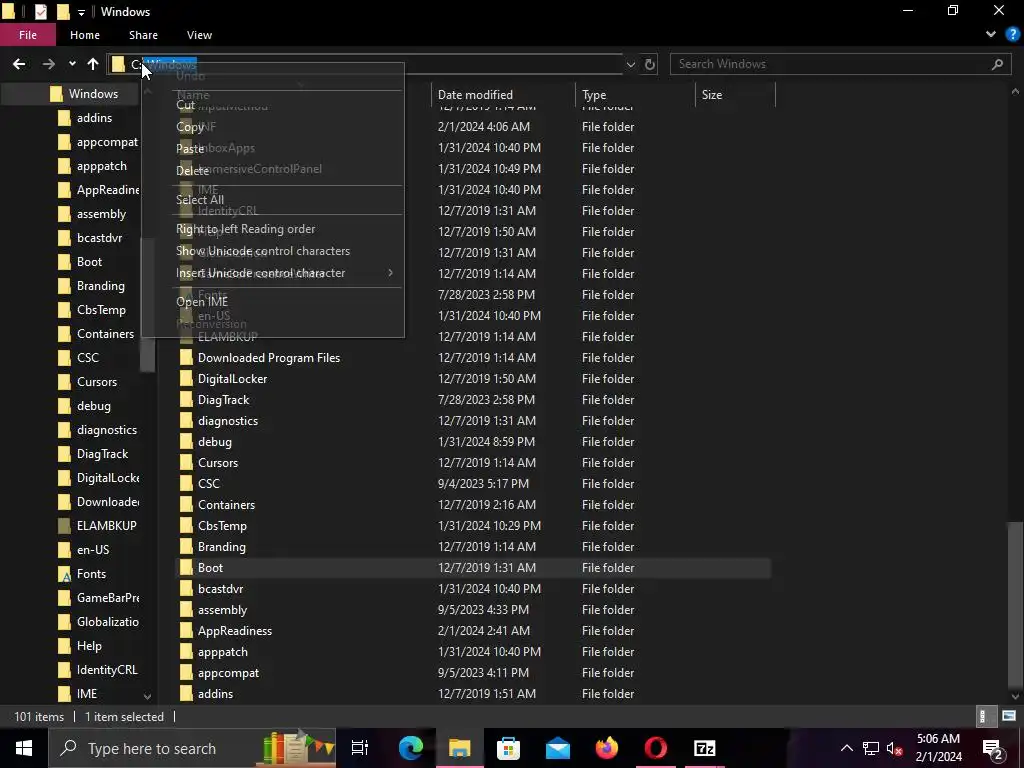Select the bcastdvr folder row
The width and height of the screenshot is (1024, 768).
point(473,588)
